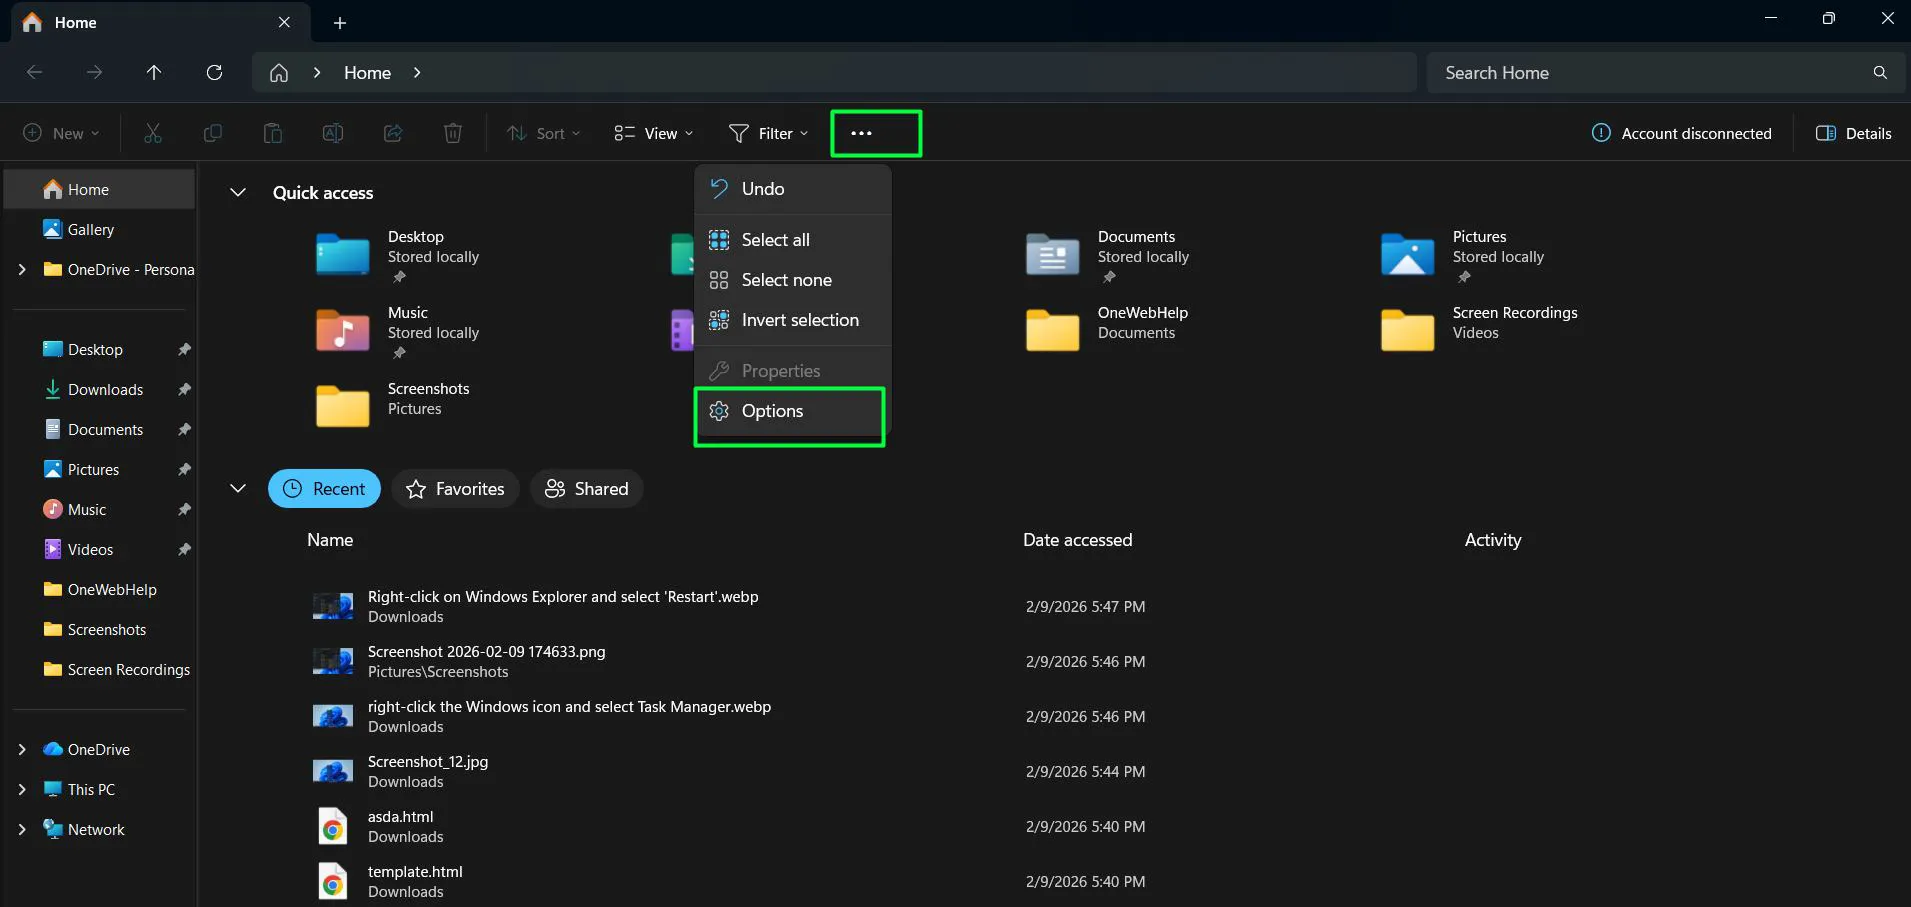Click the Copy icon

[x=212, y=132]
